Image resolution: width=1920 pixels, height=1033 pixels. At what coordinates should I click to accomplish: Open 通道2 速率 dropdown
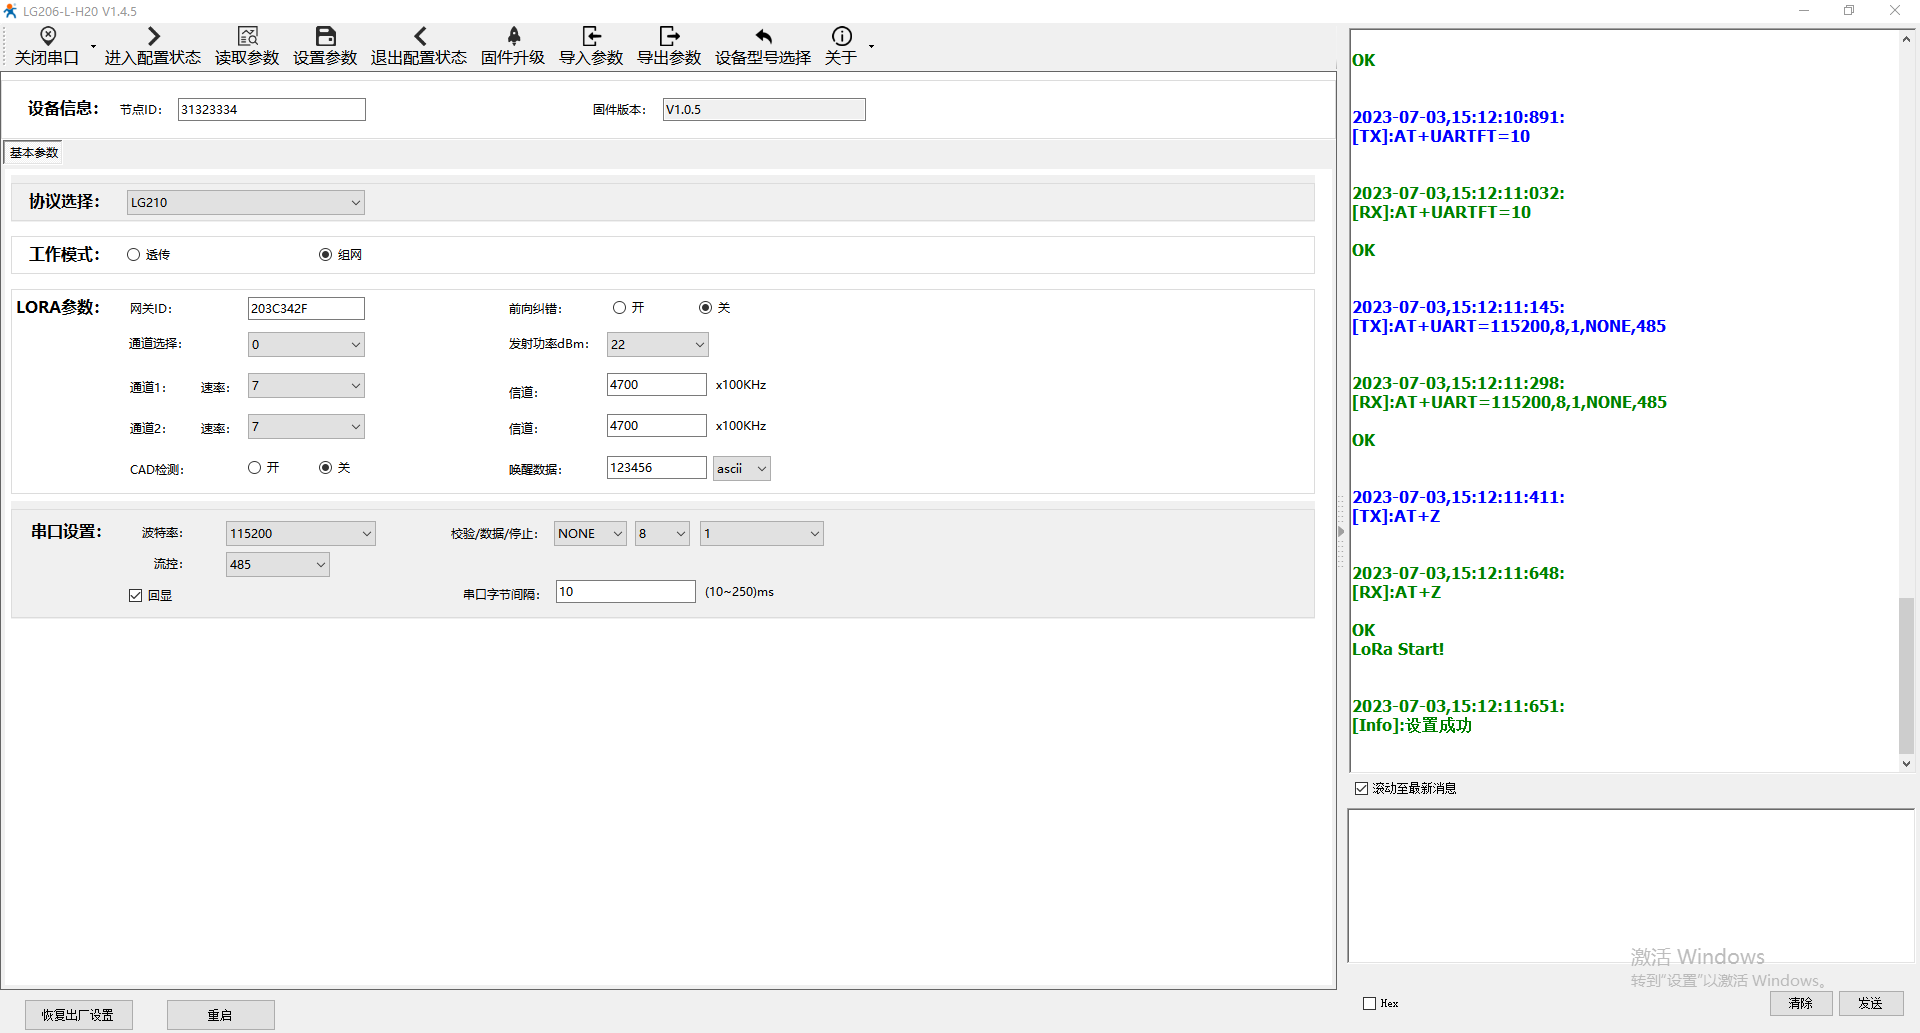306,427
